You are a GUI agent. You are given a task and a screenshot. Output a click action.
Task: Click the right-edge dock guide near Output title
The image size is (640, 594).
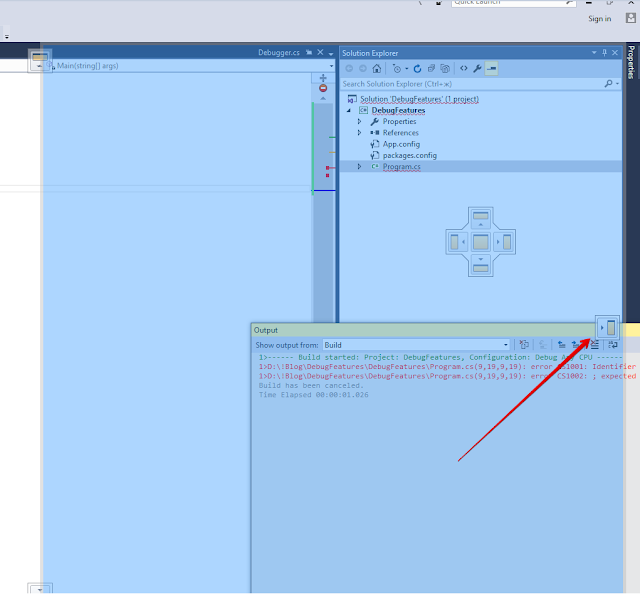pyautogui.click(x=608, y=327)
